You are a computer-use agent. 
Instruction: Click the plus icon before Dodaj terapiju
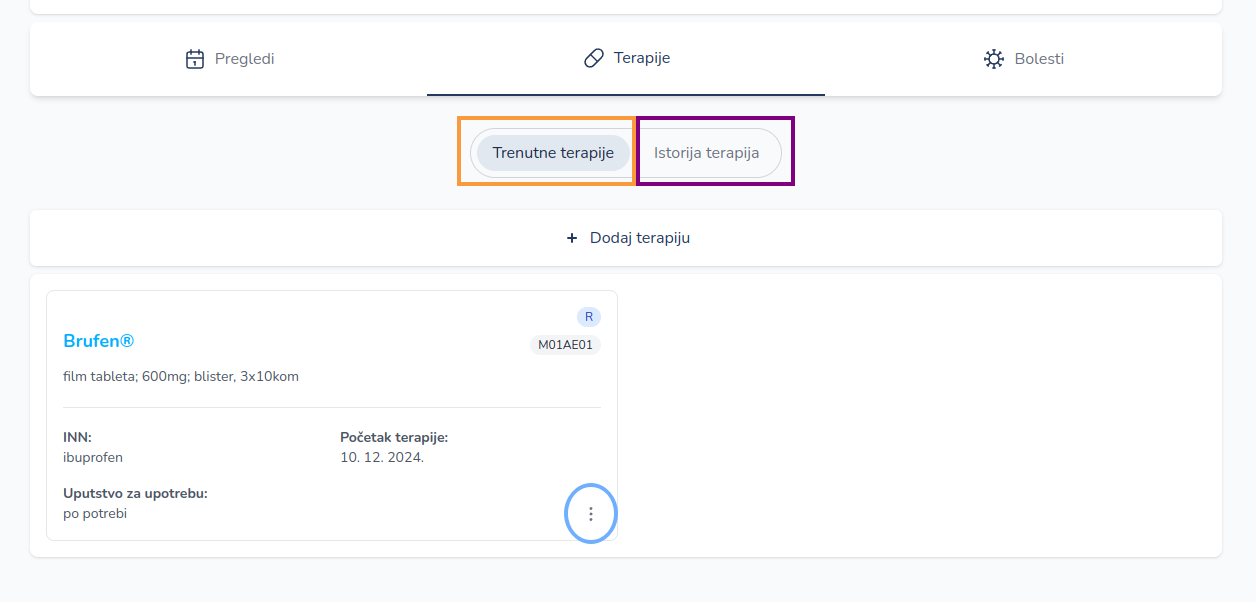pyautogui.click(x=572, y=238)
